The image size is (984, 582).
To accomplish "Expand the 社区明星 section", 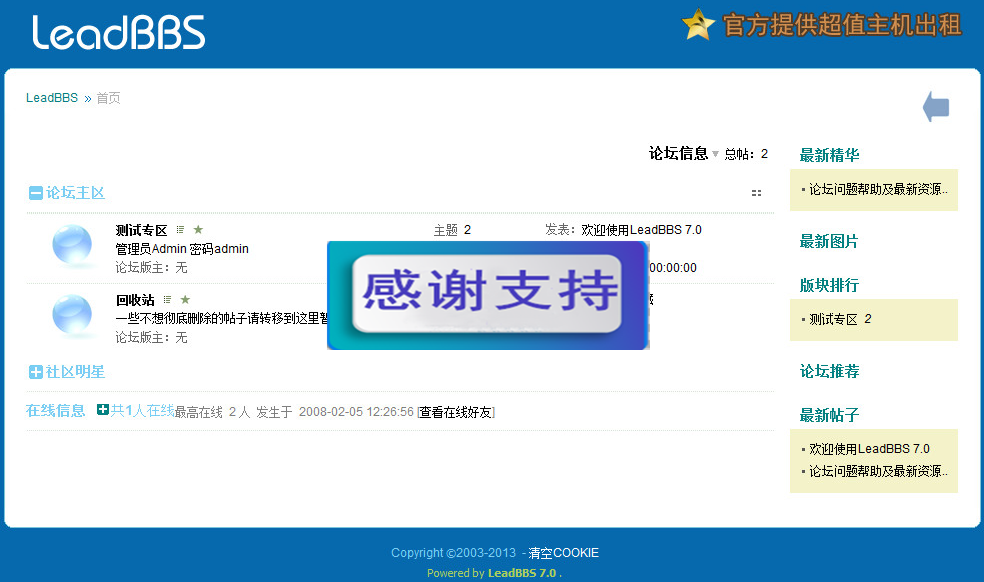I will click(x=36, y=372).
